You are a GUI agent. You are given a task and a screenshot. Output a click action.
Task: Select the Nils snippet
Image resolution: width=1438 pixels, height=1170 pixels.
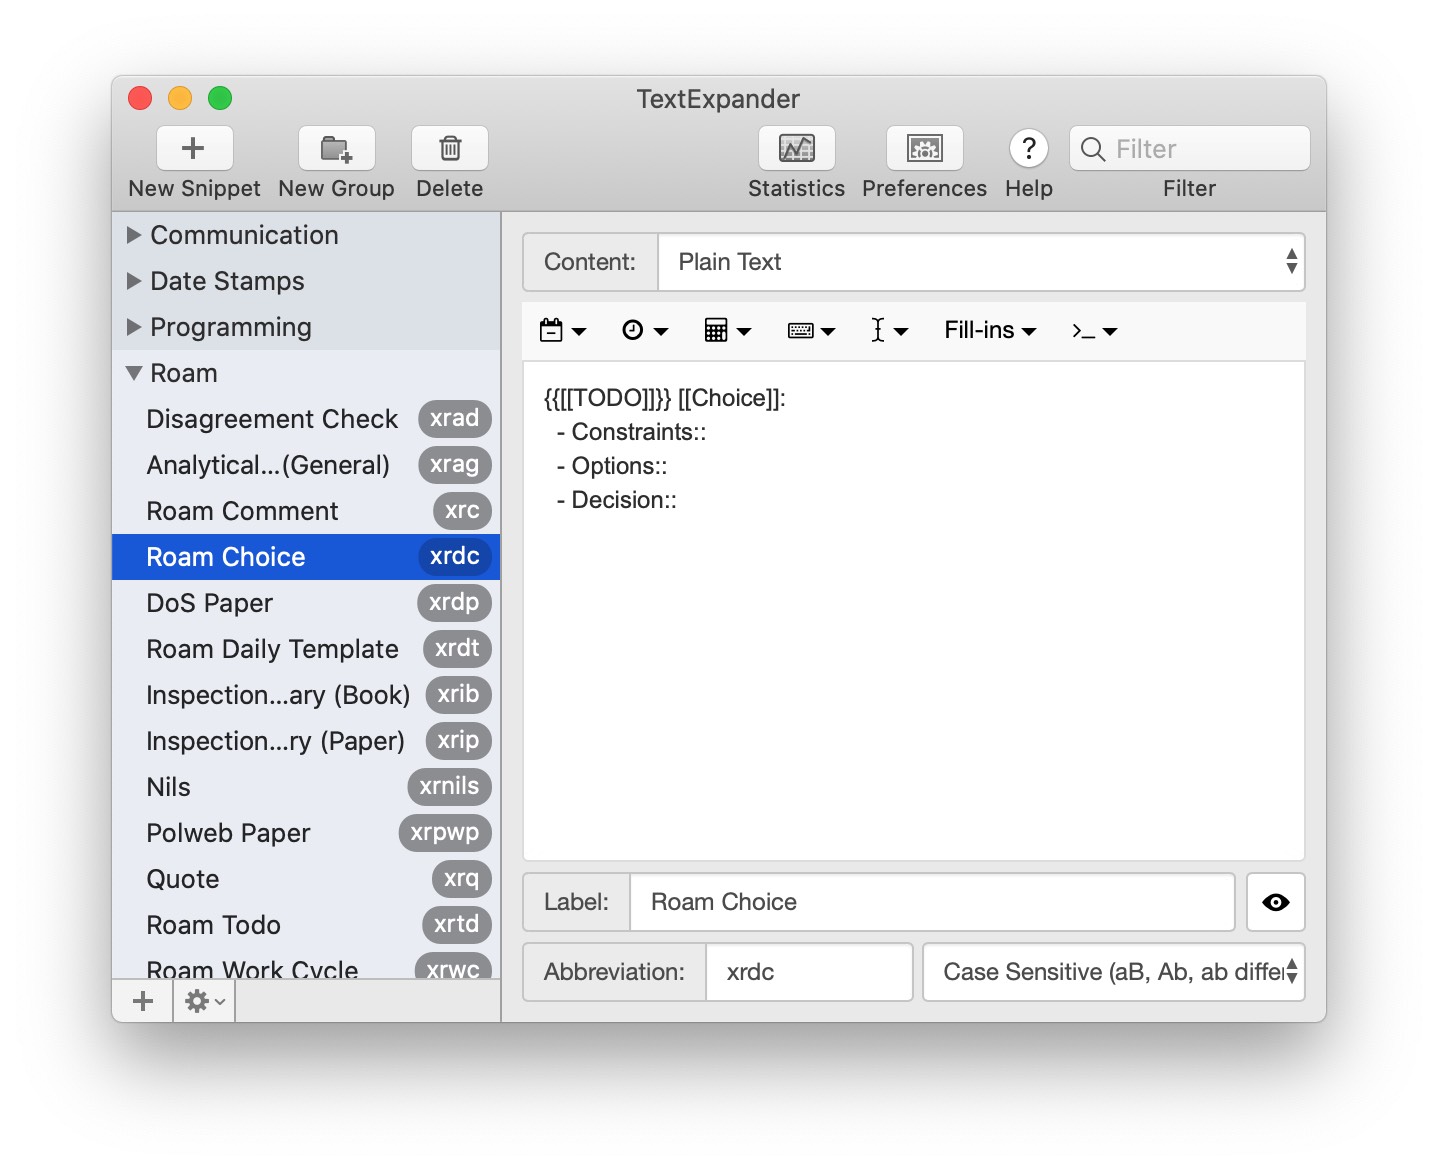[306, 787]
